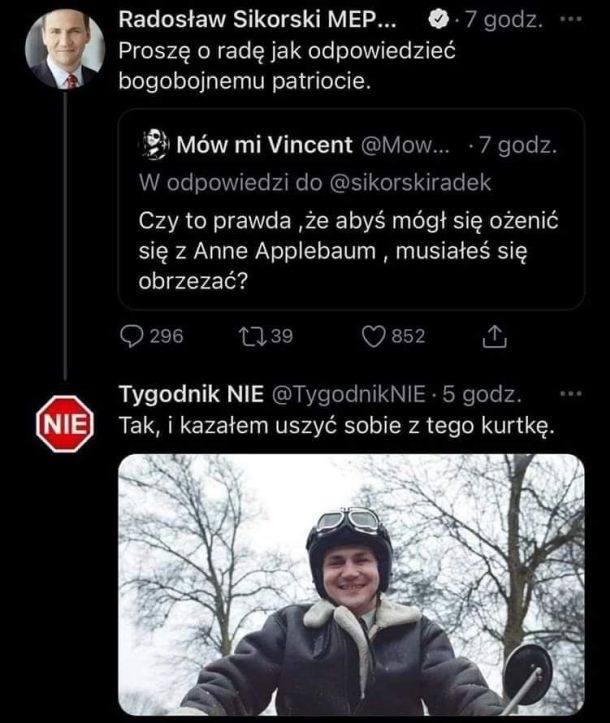This screenshot has height=723, width=610.
Task: Click the reply speech-bubble icon
Action: tap(133, 337)
